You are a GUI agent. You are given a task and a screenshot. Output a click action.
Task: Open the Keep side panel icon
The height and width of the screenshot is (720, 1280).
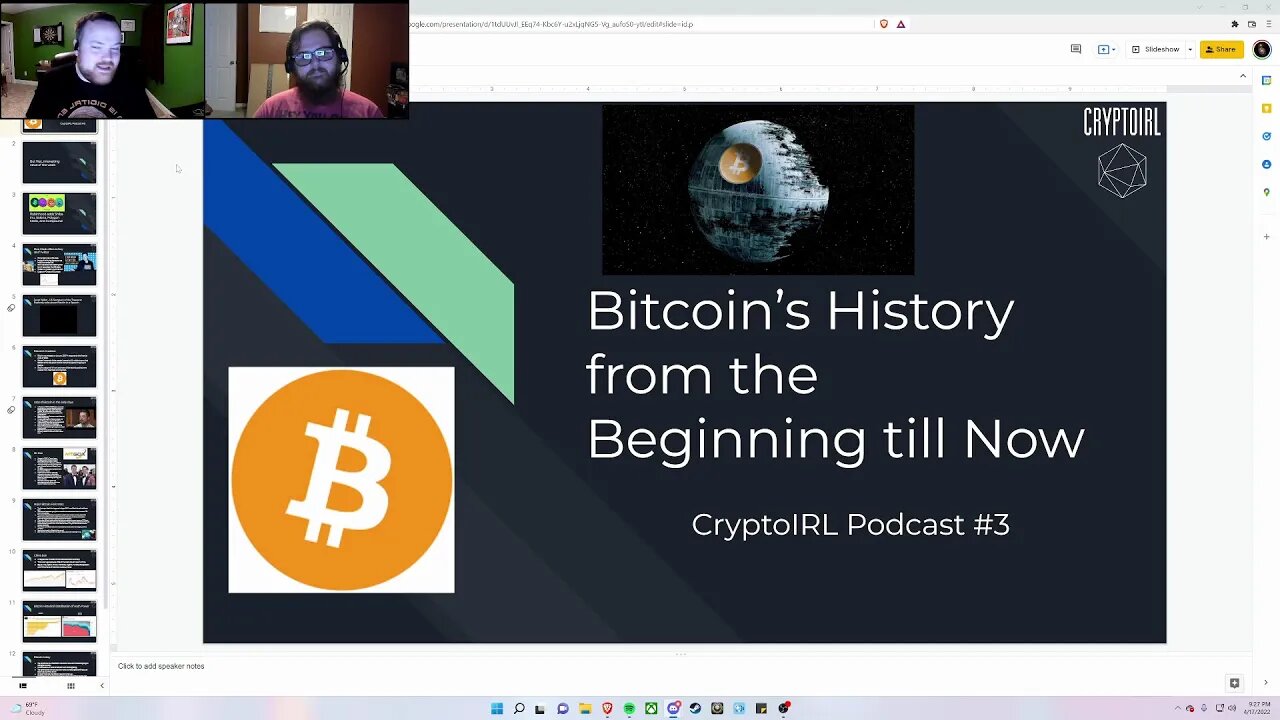1266,108
